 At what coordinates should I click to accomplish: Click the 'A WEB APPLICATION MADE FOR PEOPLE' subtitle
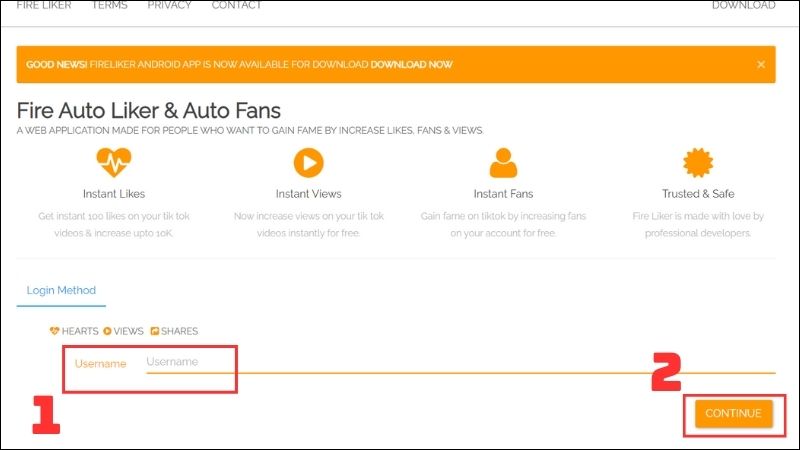click(x=250, y=131)
